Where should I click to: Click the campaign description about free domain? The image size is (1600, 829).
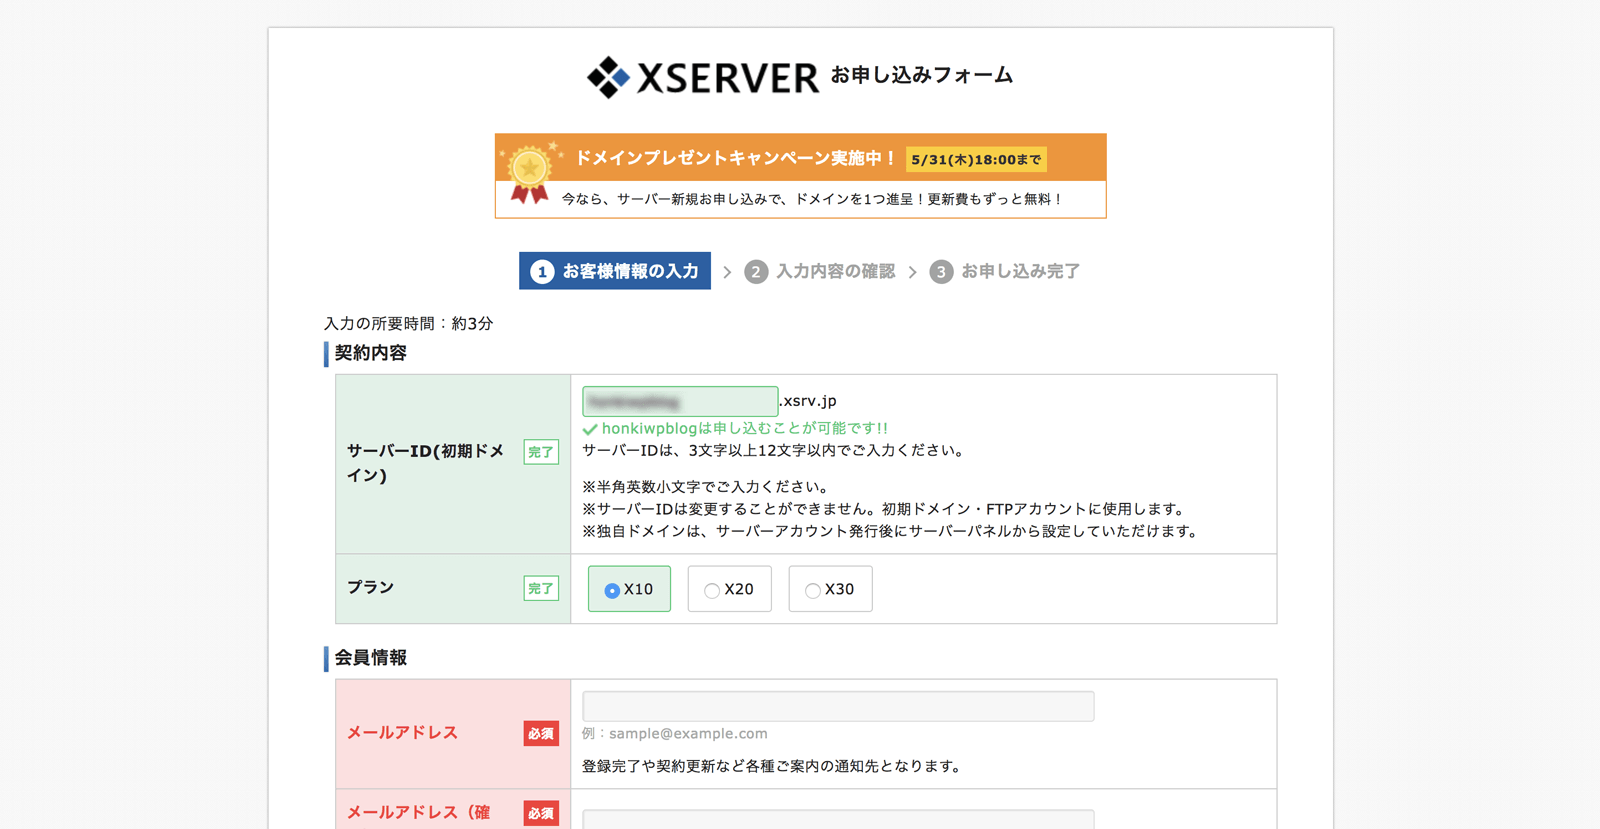coord(812,199)
